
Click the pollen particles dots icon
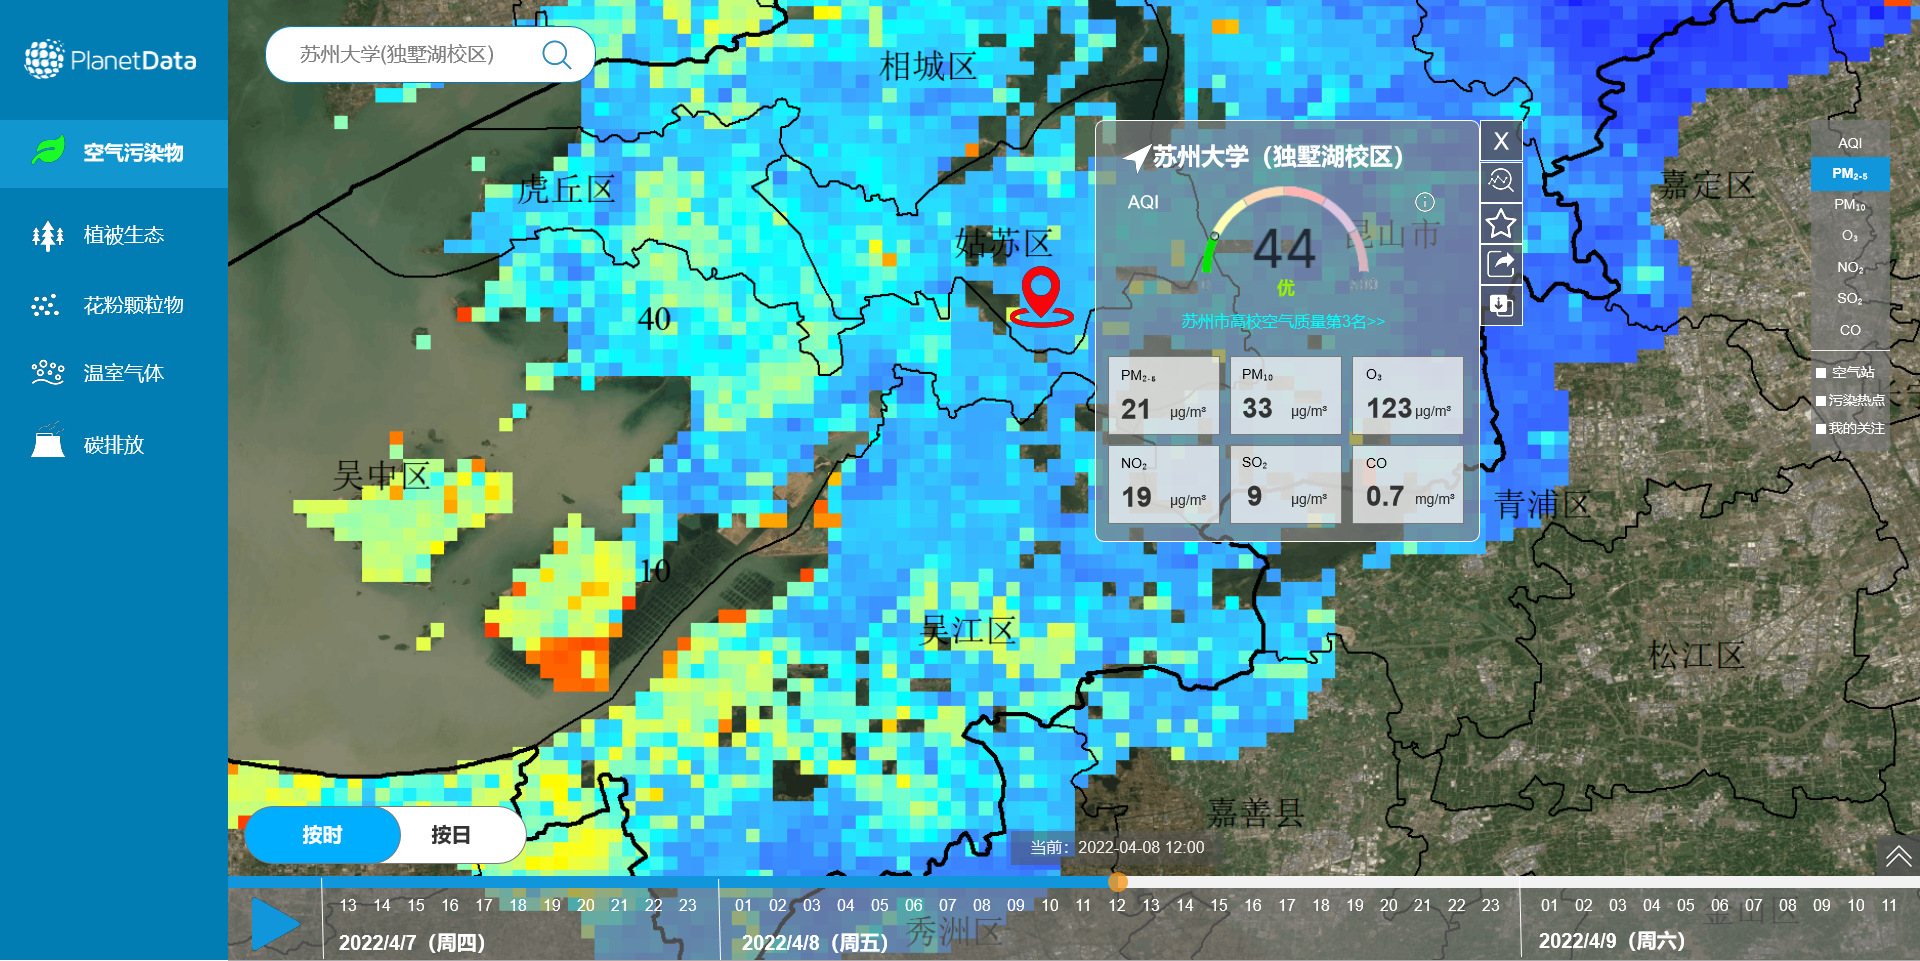(47, 305)
